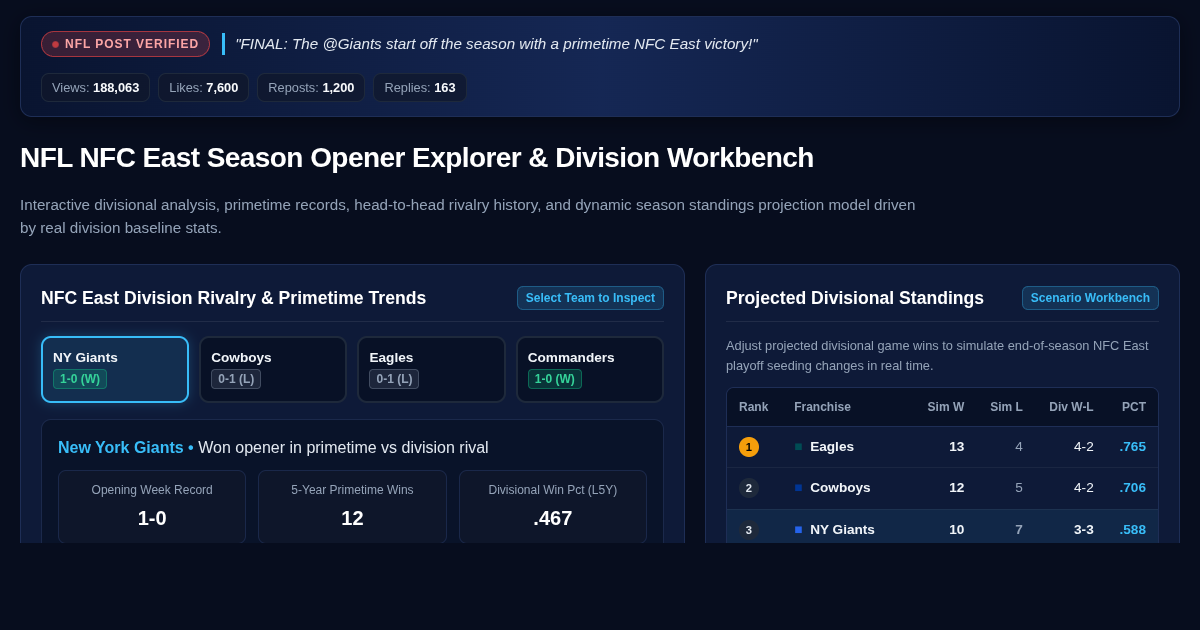The height and width of the screenshot is (630, 1200).
Task: Click the NFL POST VERIFIED badge
Action: tap(125, 44)
